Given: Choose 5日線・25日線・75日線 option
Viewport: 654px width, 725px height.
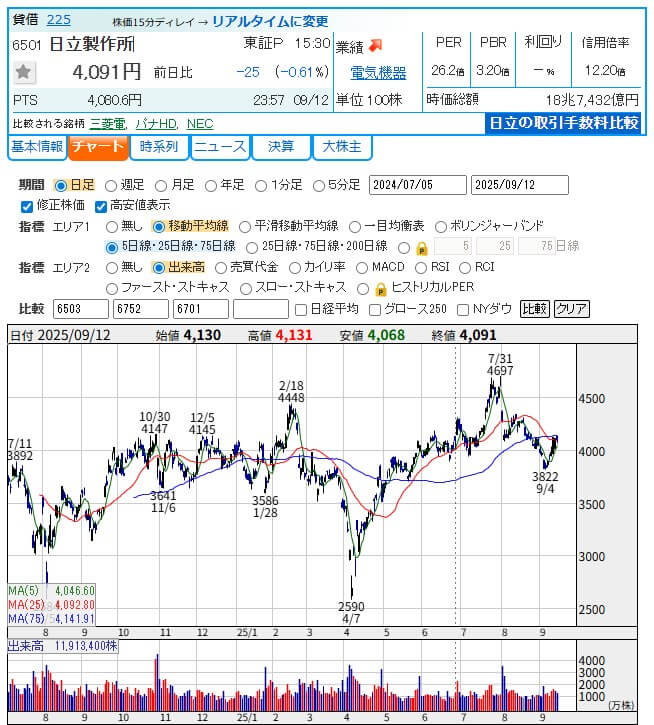Looking at the screenshot, I should (x=111, y=248).
